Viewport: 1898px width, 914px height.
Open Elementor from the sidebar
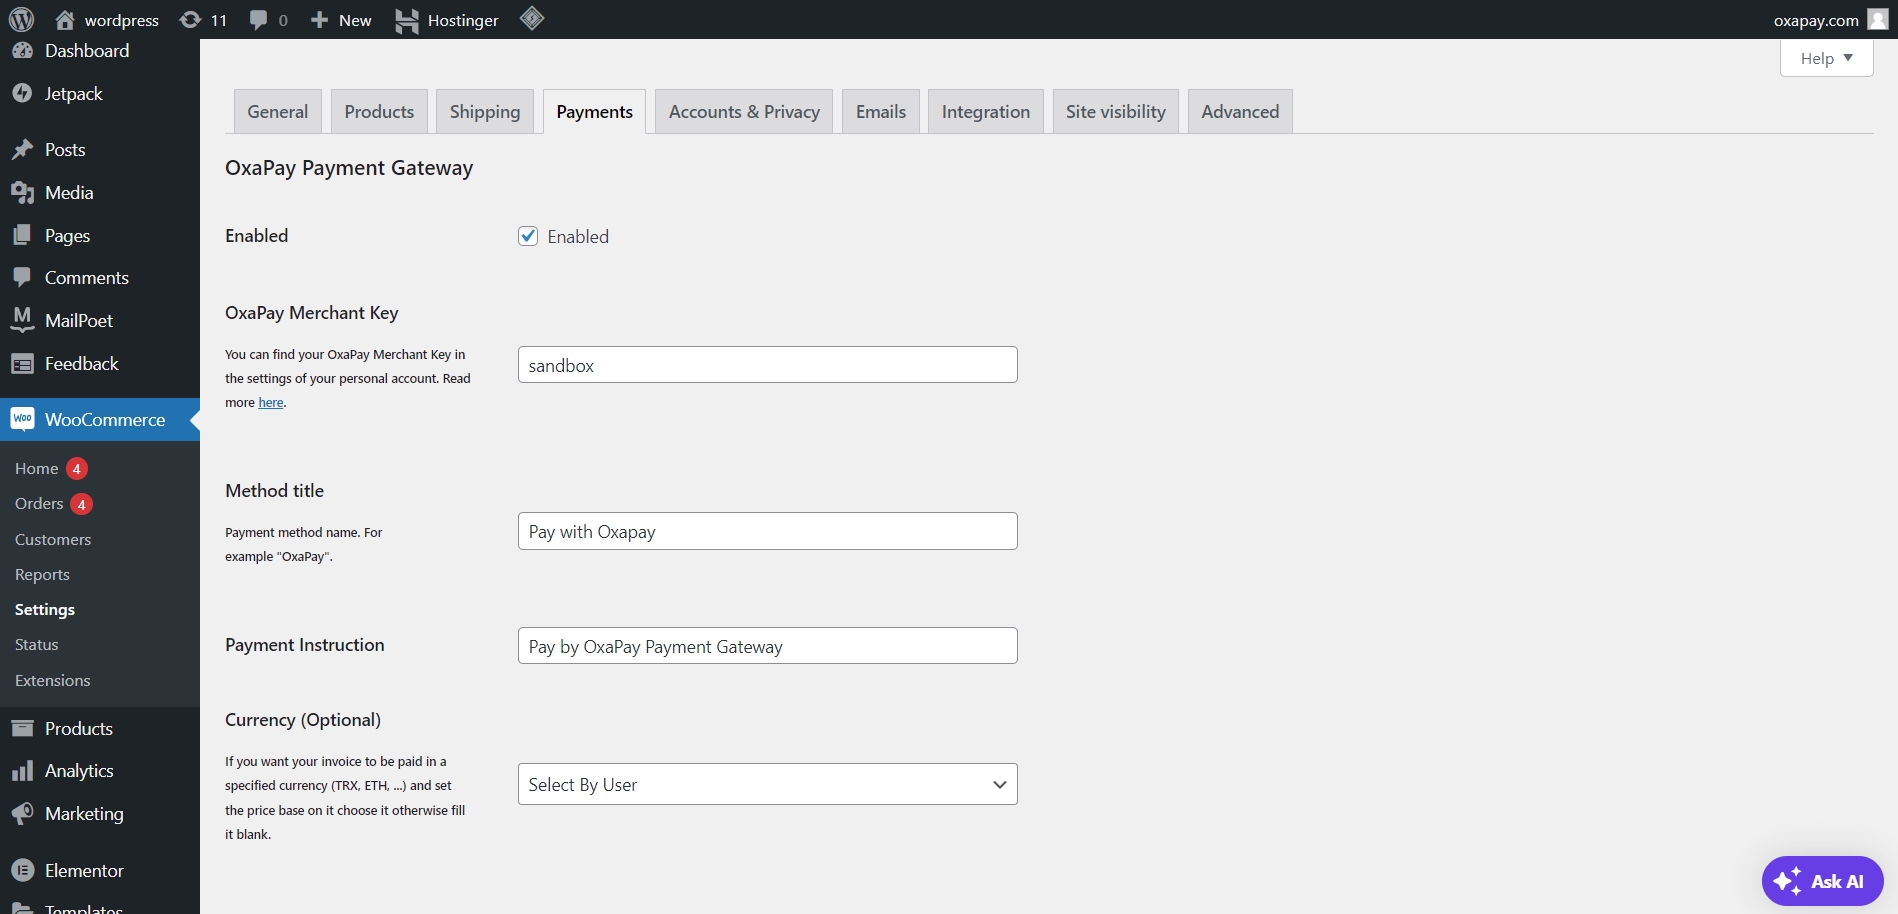[x=84, y=871]
